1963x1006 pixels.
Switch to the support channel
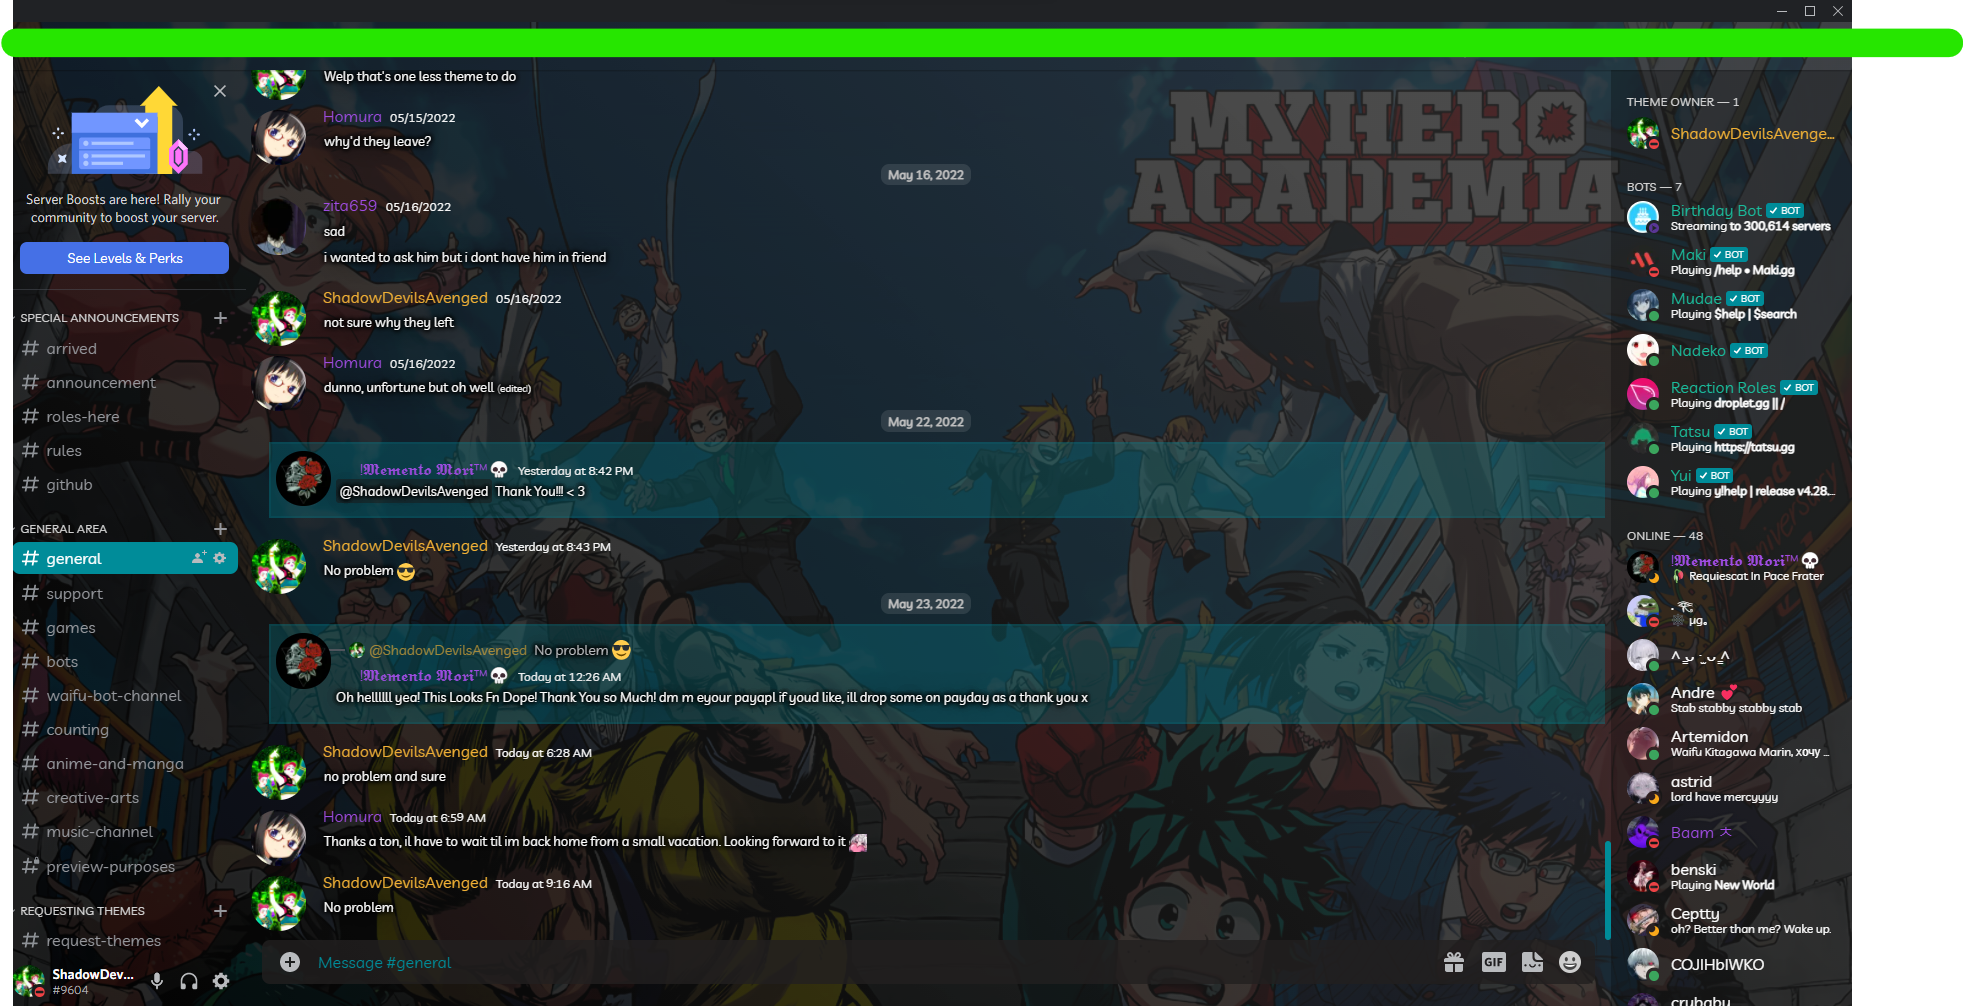(x=74, y=594)
